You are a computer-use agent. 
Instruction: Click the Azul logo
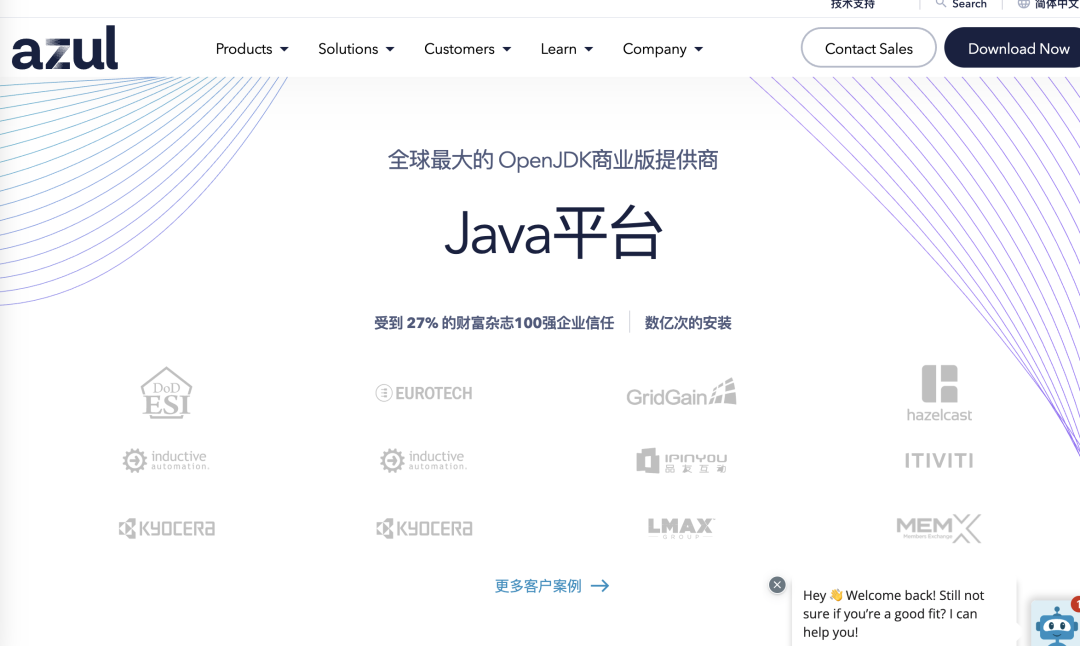pyautogui.click(x=64, y=47)
